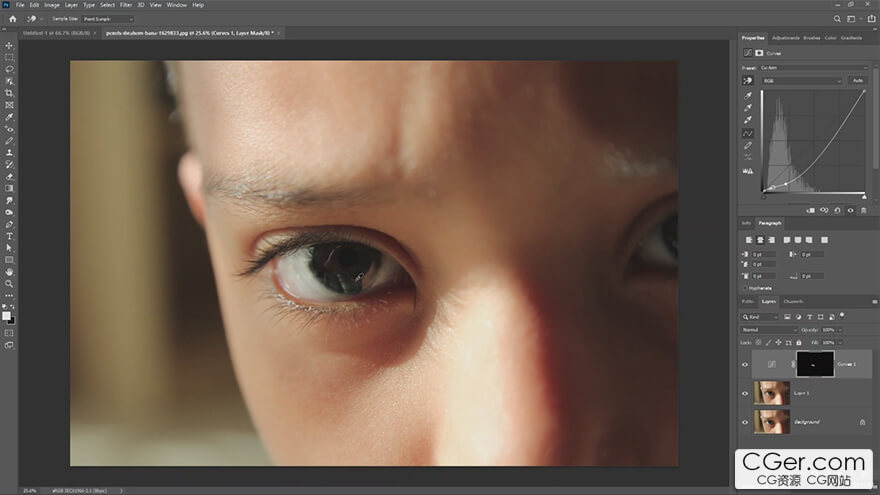Select the Pen tool

(x=9, y=224)
